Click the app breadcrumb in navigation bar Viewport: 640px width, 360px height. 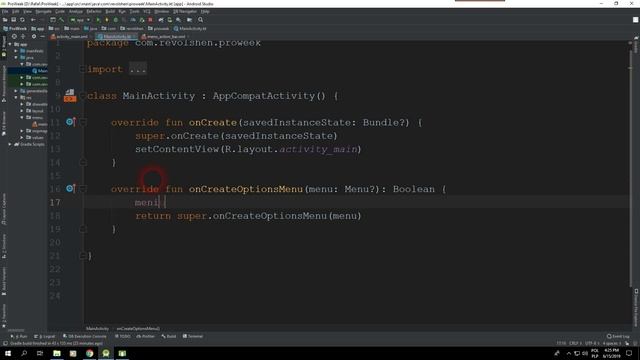(38, 29)
